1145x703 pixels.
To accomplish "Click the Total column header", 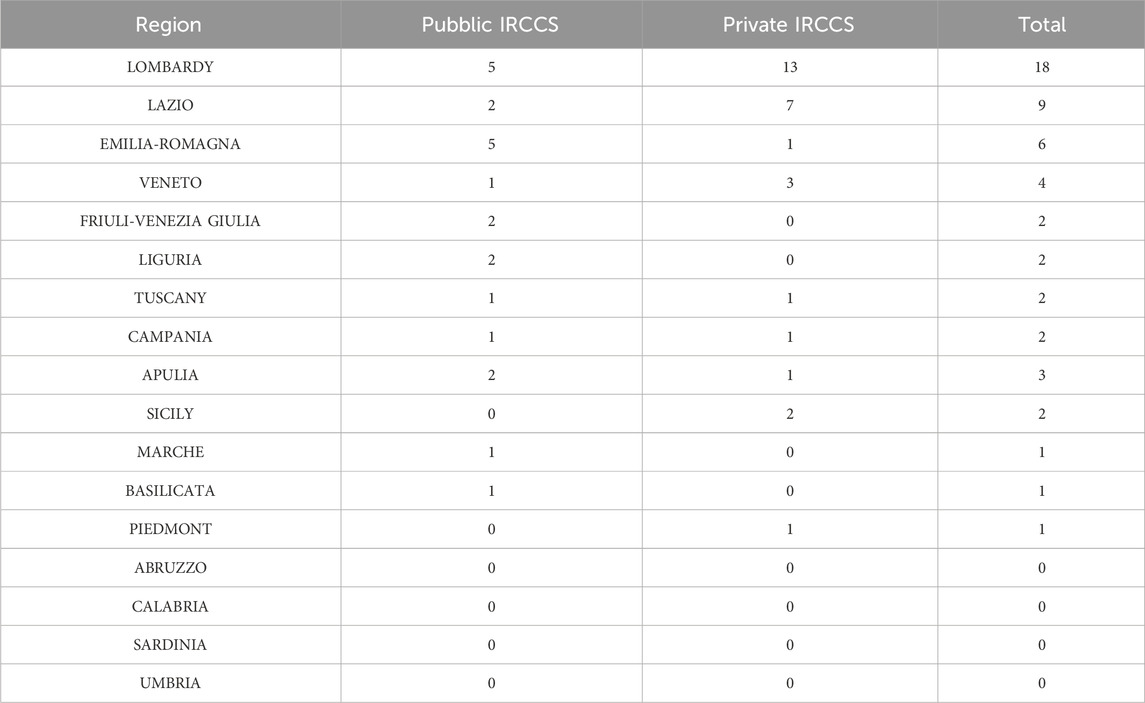I will (x=1041, y=25).
